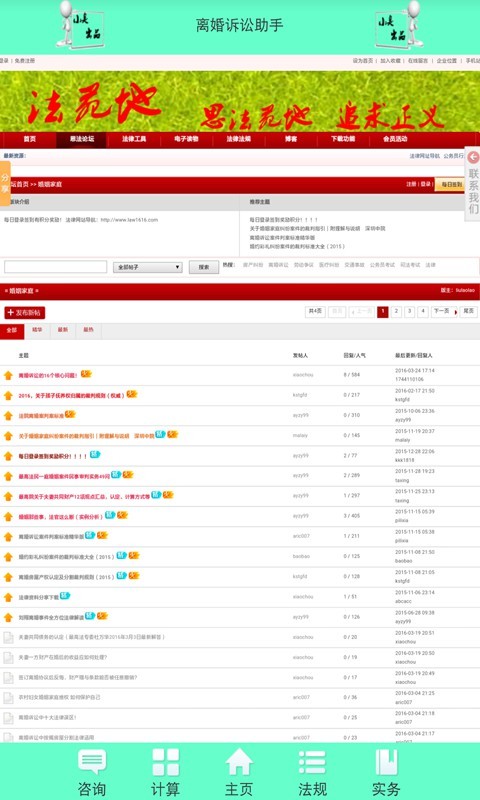Click the 下一页 next page button
The height and width of the screenshot is (800, 480).
pyautogui.click(x=444, y=312)
